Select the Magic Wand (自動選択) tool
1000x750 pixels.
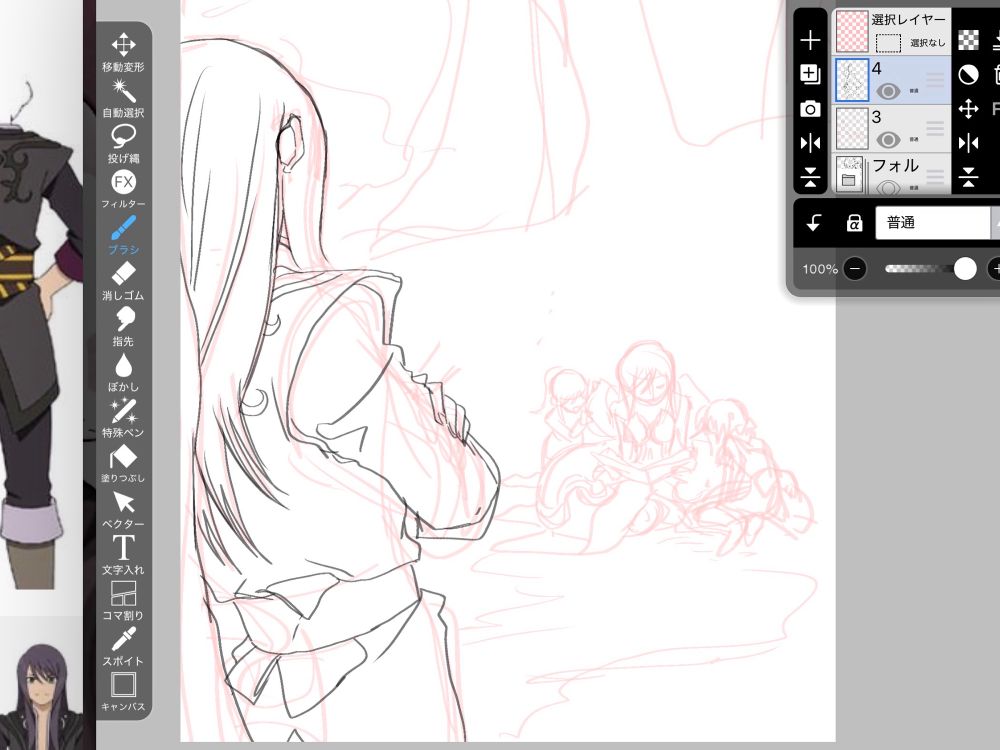123,98
